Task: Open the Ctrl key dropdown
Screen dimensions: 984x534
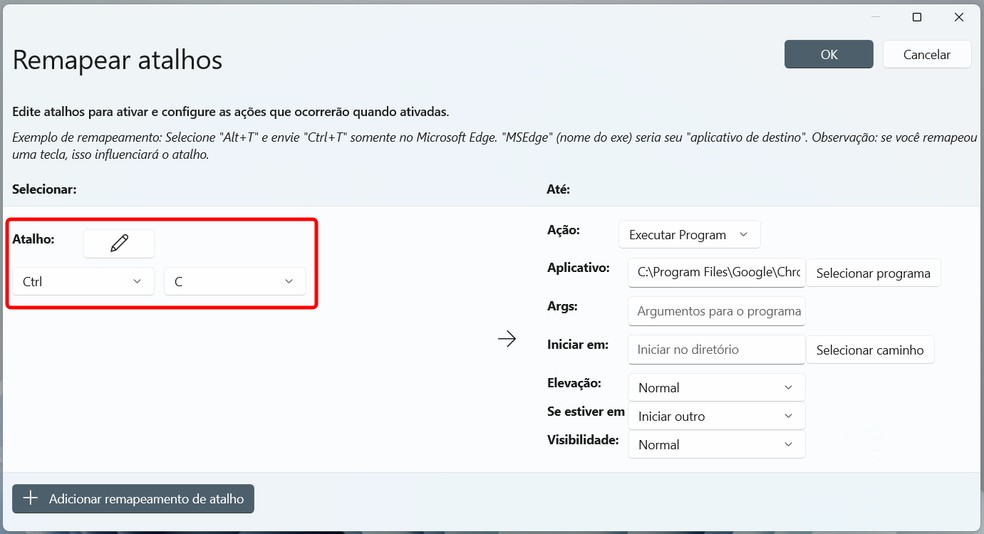Action: [81, 282]
